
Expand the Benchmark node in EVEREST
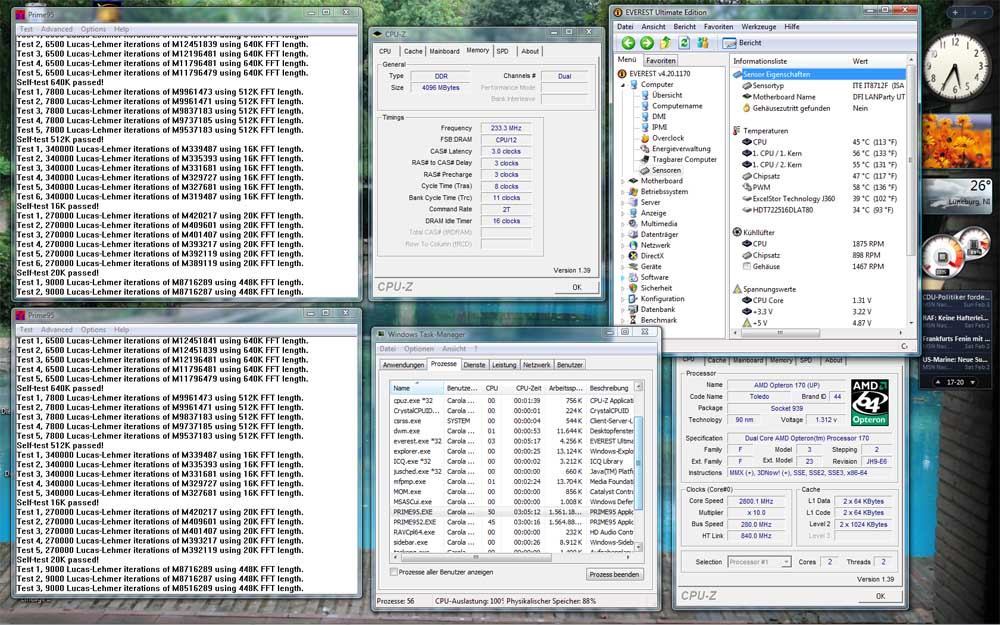(623, 320)
